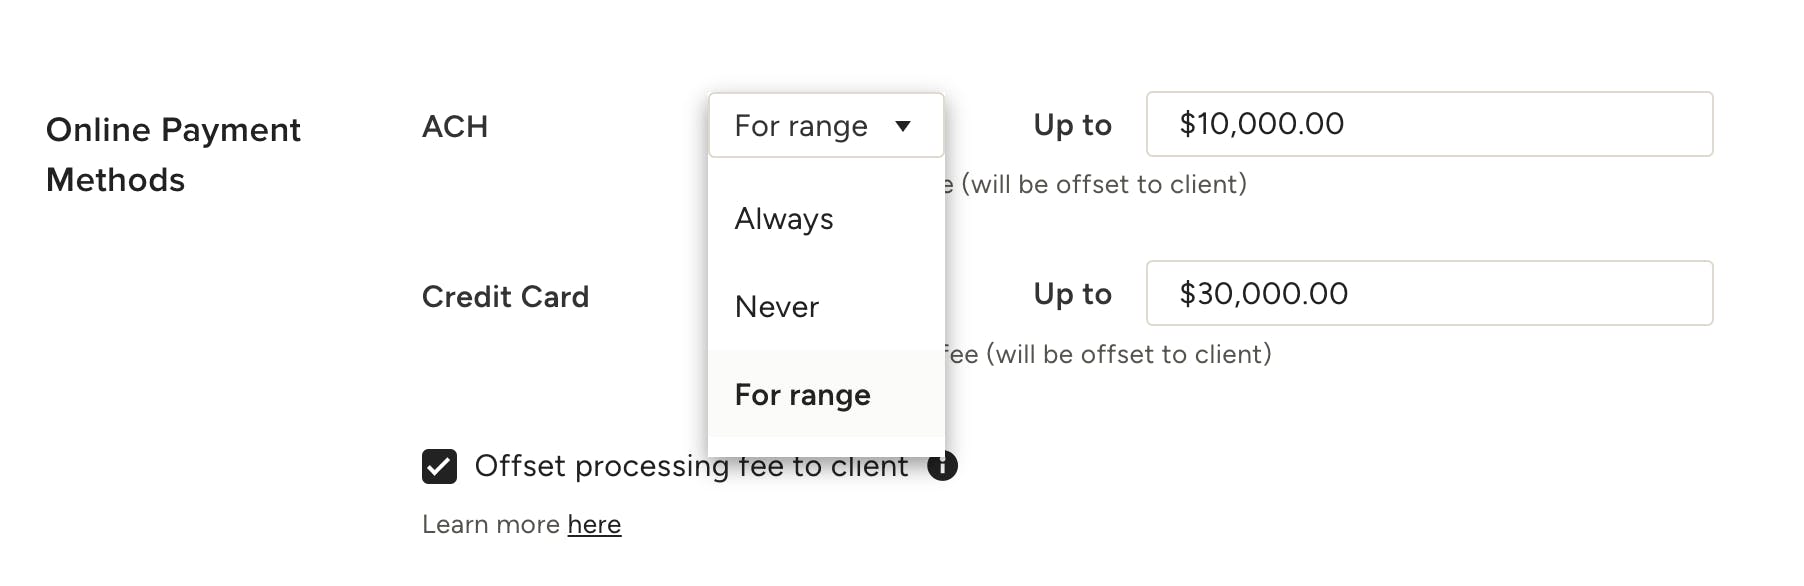Select "Always" from the dropdown options
Screen dimensions: 1804x586
coord(784,218)
